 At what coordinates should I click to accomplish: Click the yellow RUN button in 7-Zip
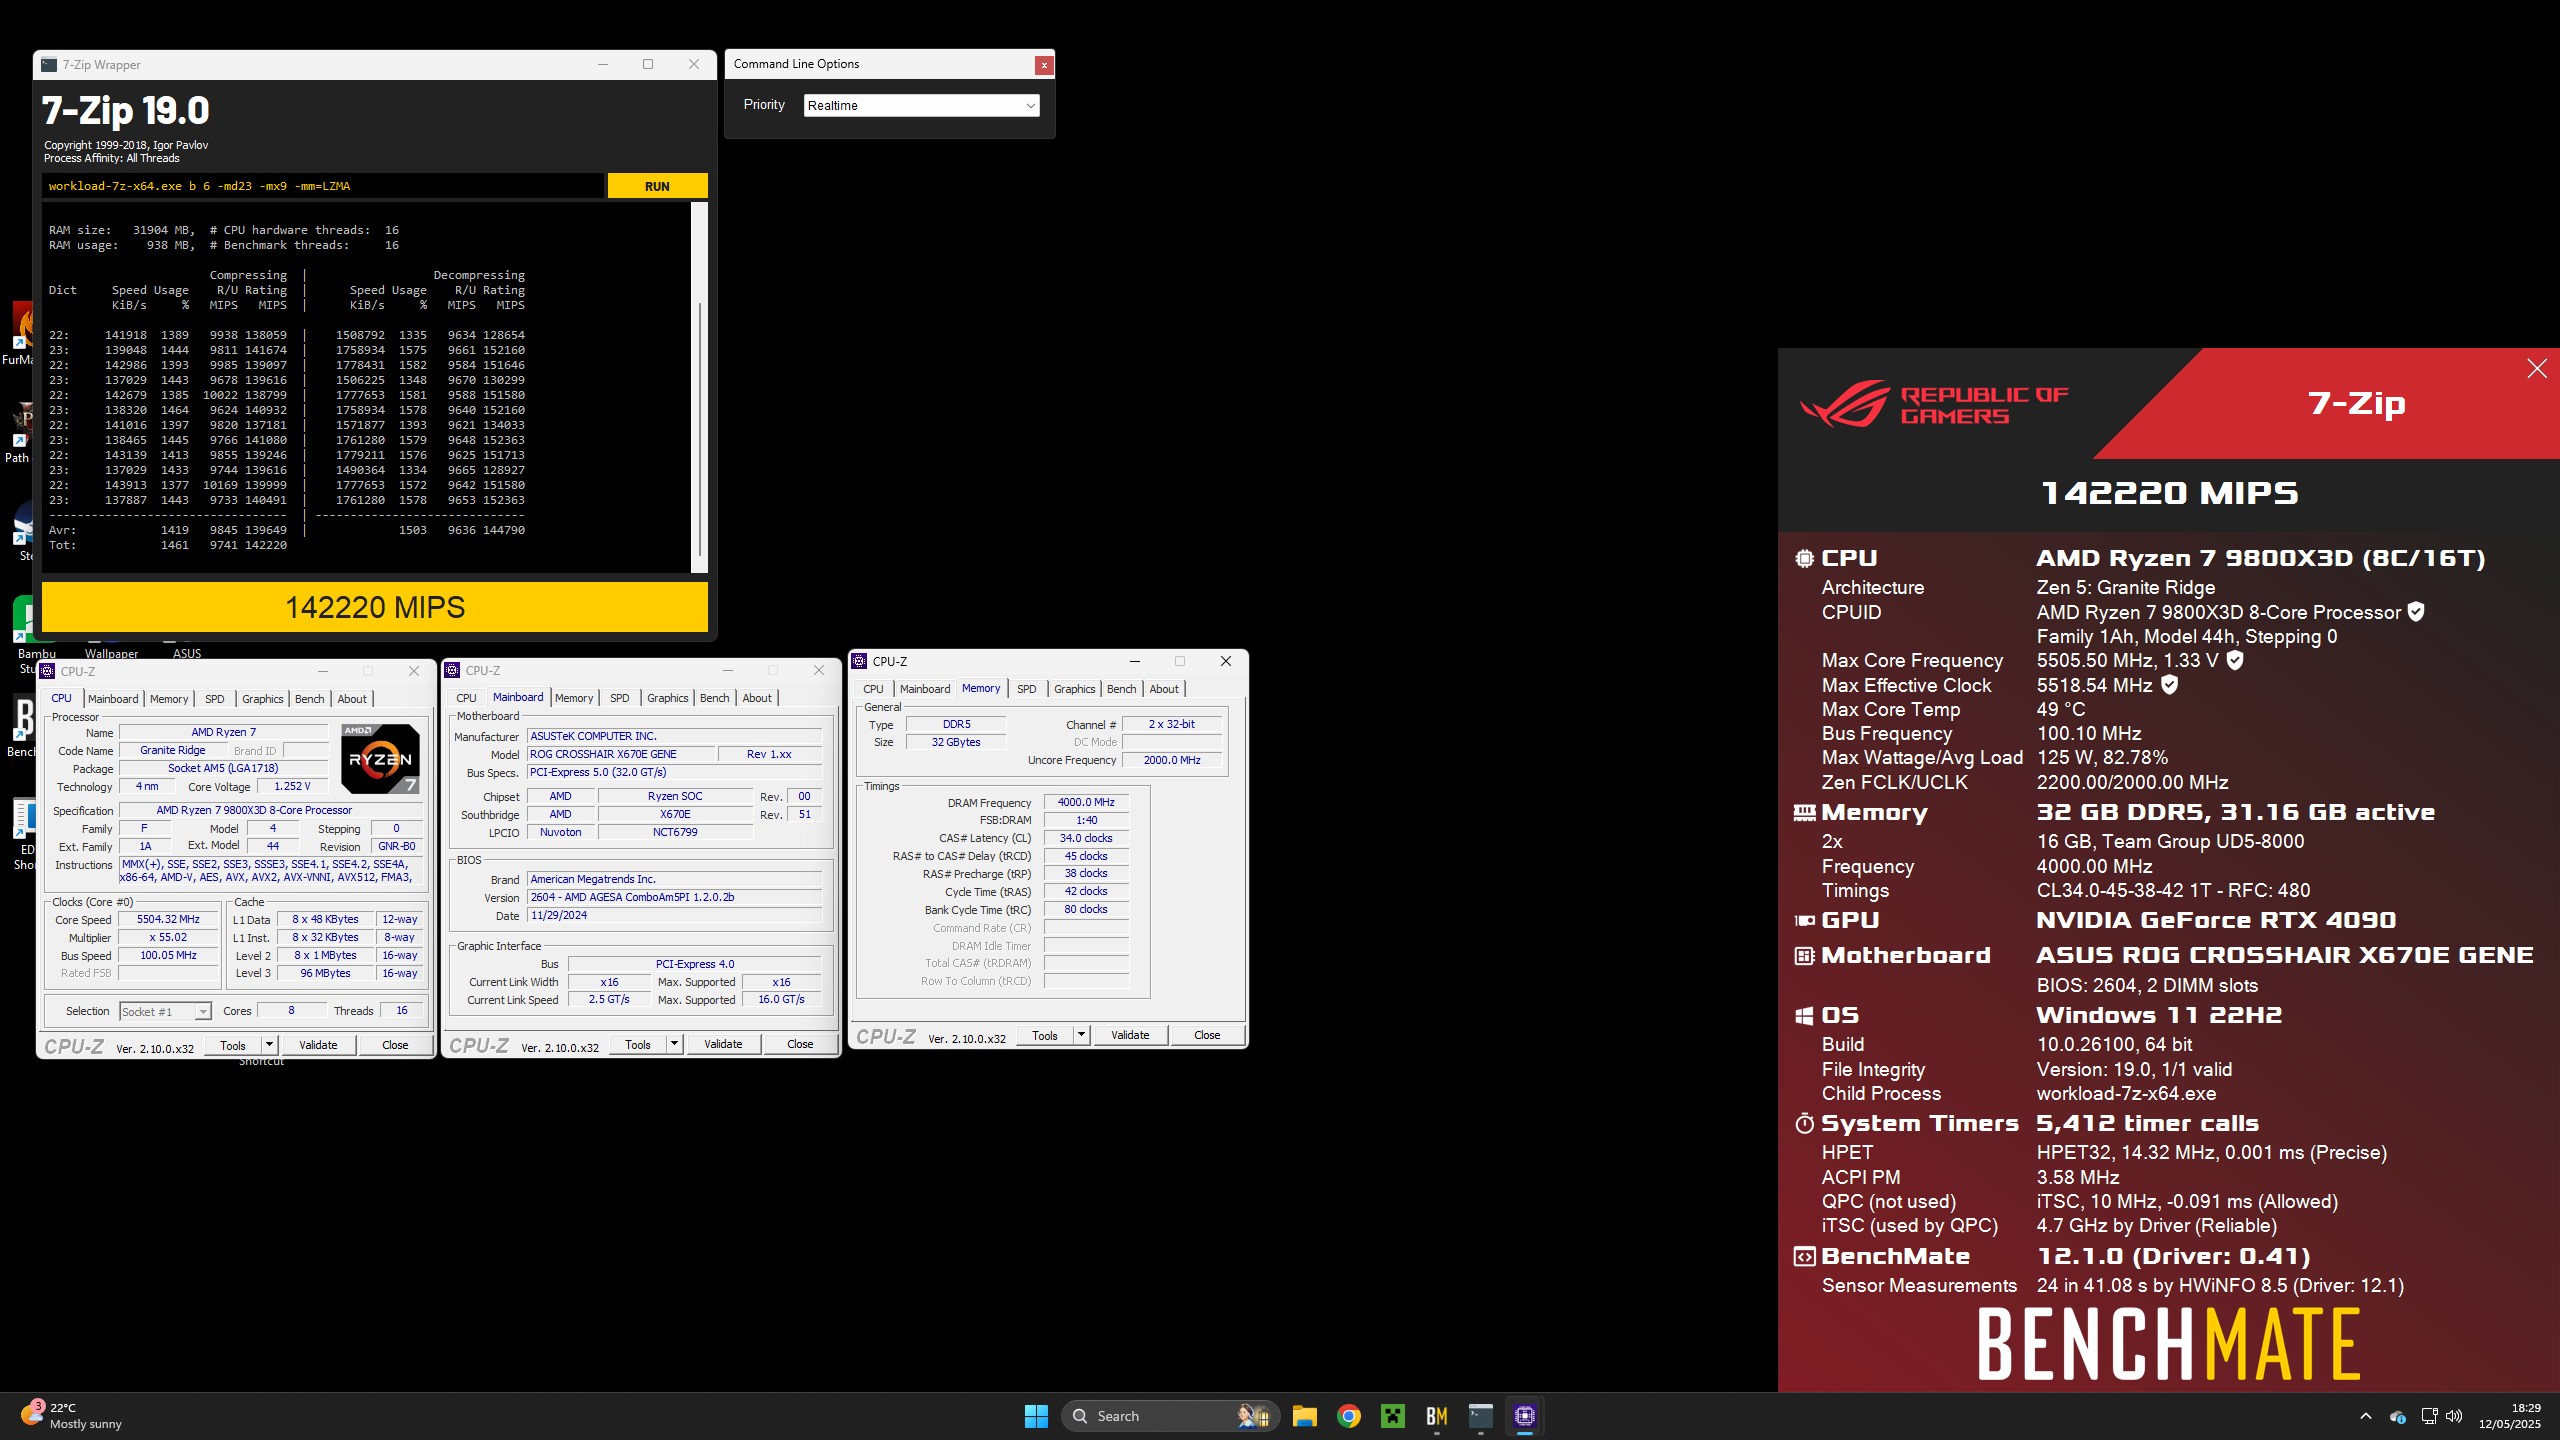click(657, 186)
